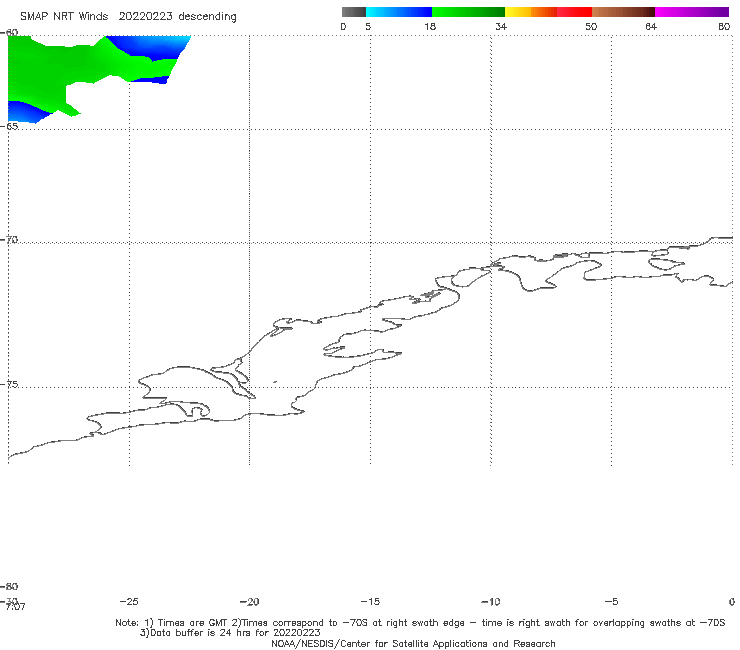Click the red segment of the color bar
740x650 pixels.
click(x=574, y=12)
